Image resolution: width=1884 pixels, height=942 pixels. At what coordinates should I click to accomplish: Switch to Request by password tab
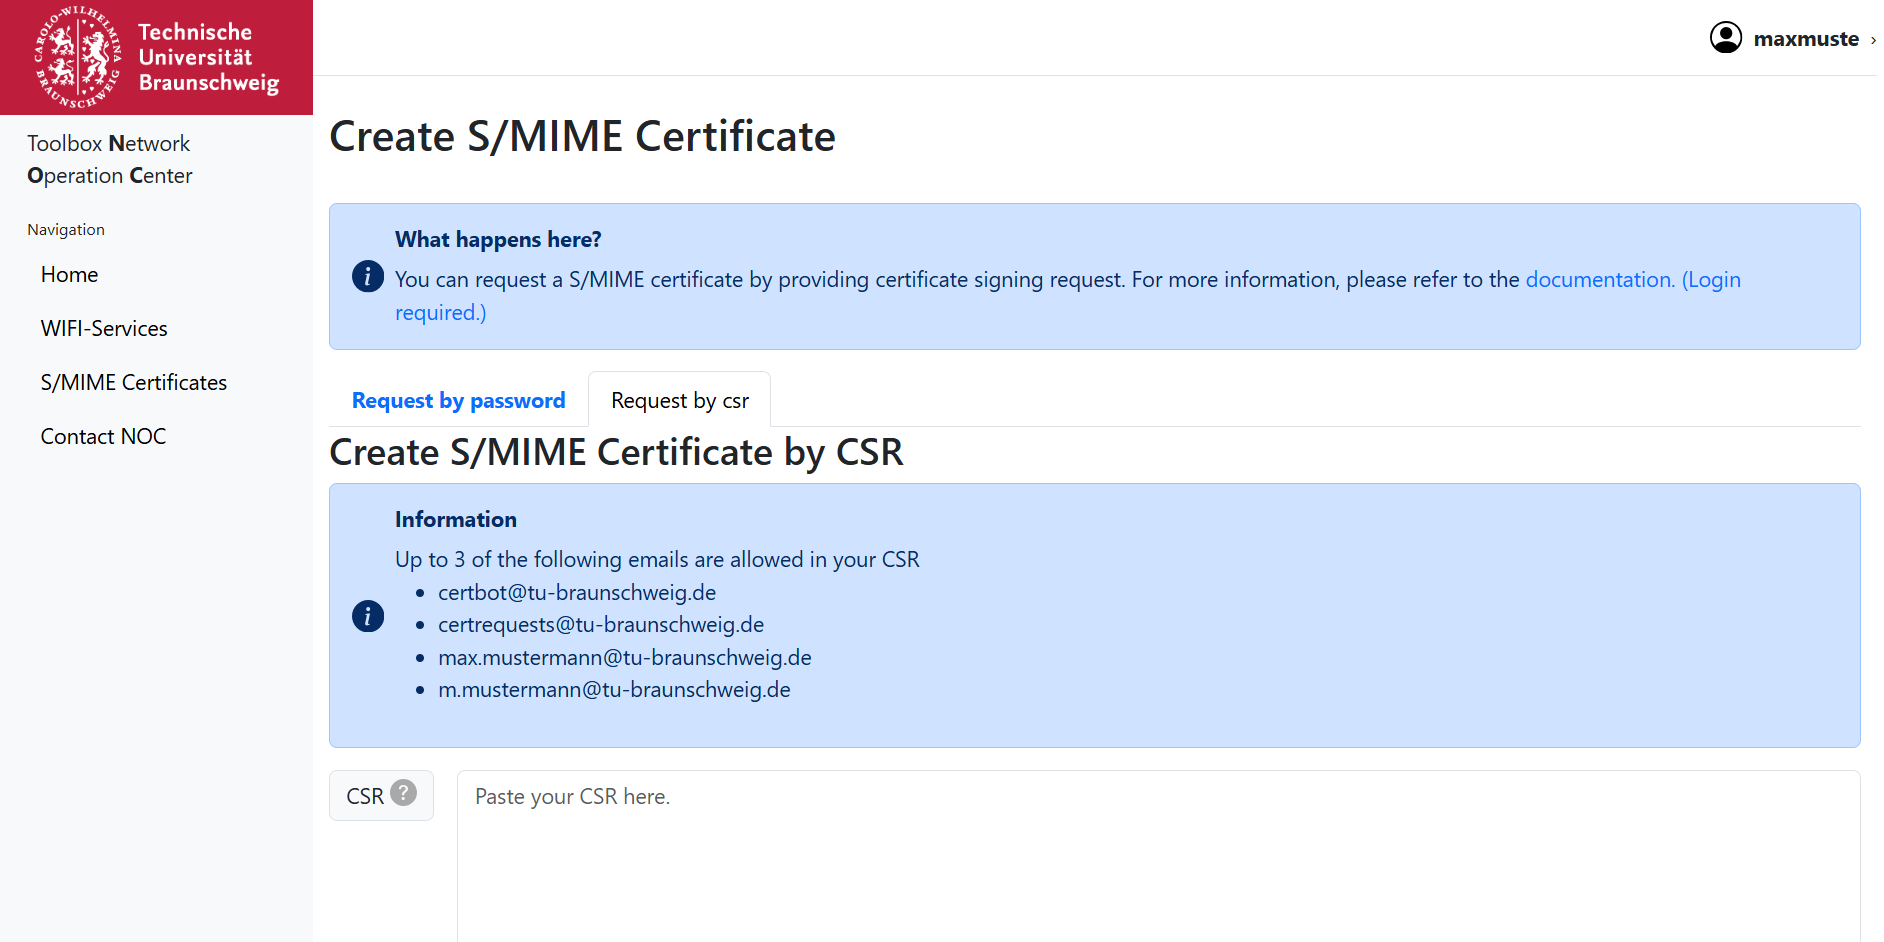coord(458,400)
